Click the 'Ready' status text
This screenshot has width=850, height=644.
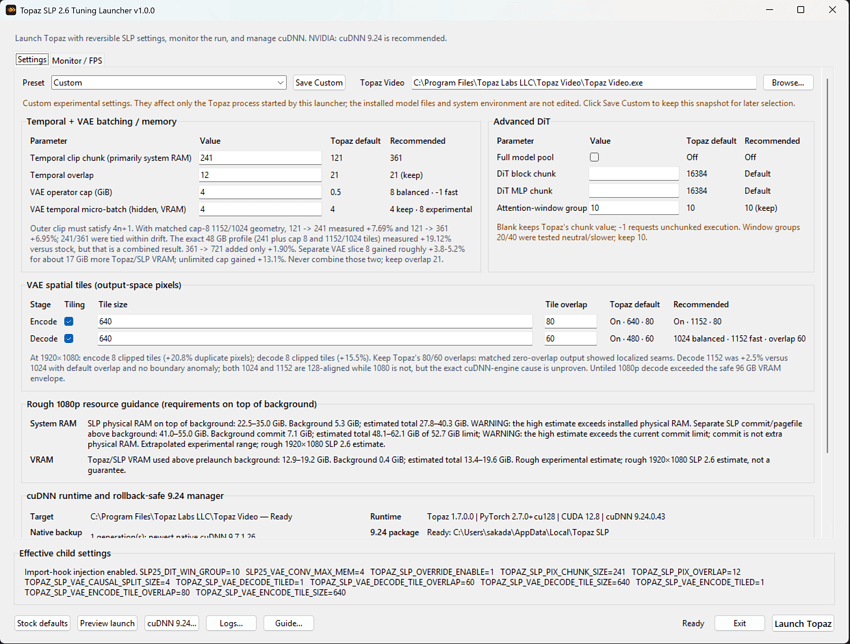[x=693, y=623]
